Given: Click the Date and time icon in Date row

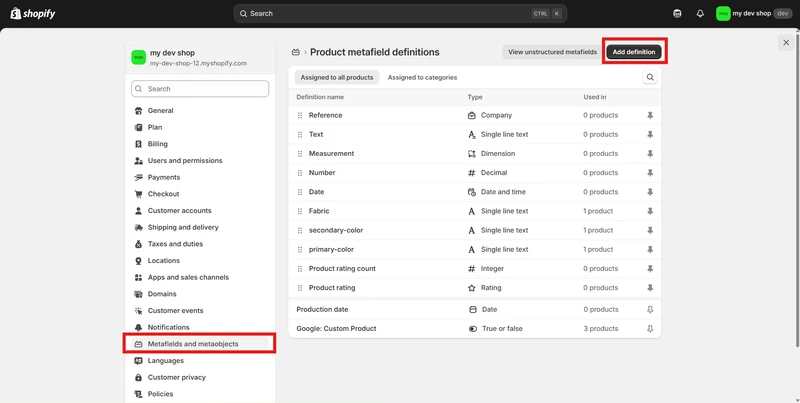Looking at the screenshot, I should coord(472,192).
